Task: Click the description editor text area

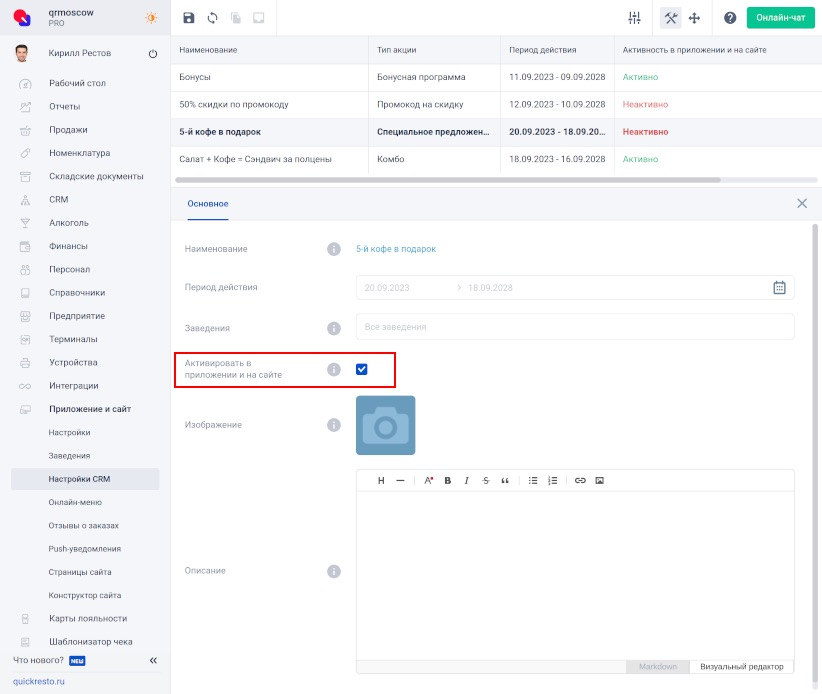Action: click(575, 576)
